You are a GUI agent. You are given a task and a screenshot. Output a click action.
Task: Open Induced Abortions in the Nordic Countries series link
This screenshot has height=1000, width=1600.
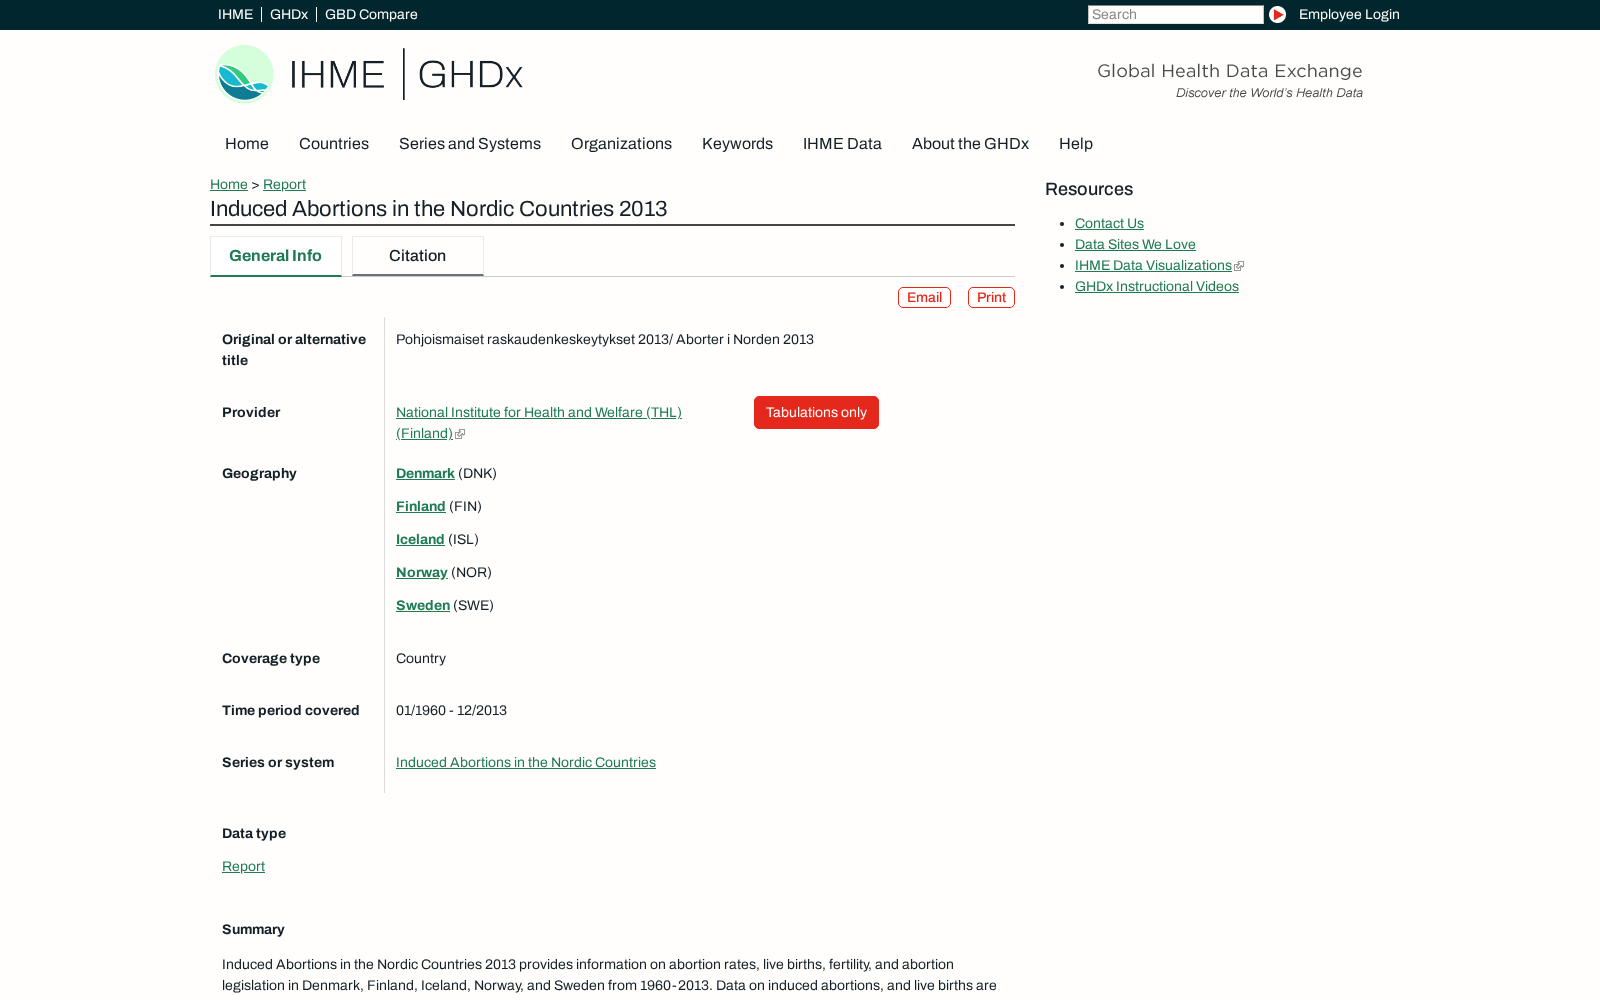click(x=526, y=763)
